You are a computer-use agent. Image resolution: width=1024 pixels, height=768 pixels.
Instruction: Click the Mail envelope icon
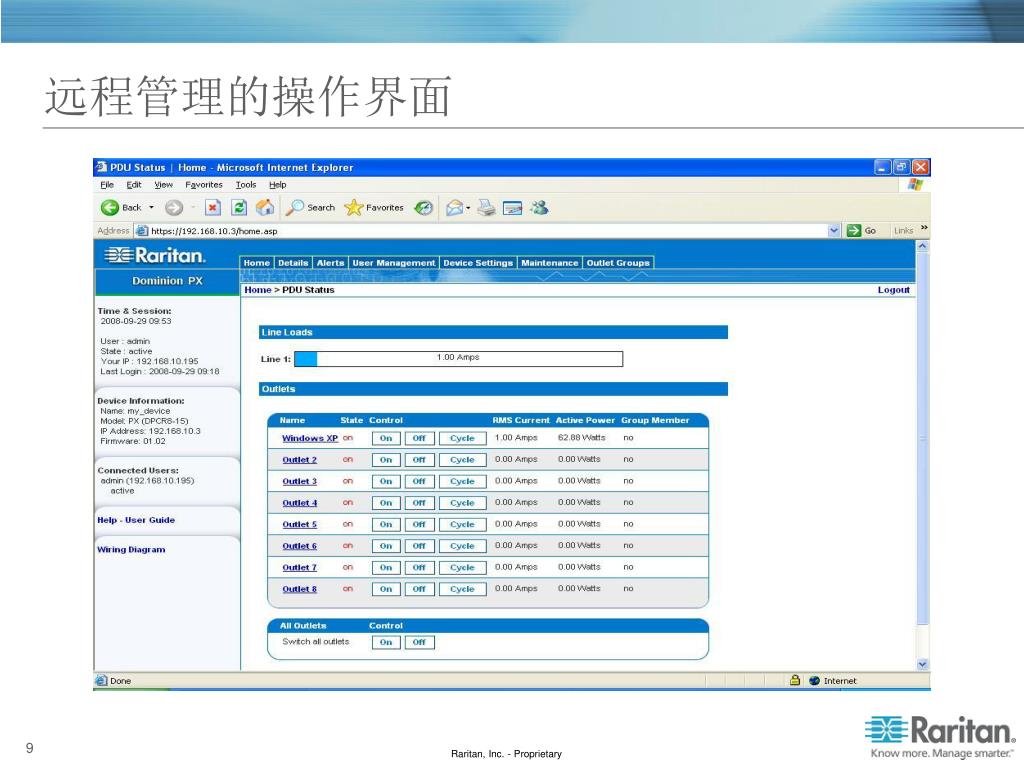click(455, 208)
